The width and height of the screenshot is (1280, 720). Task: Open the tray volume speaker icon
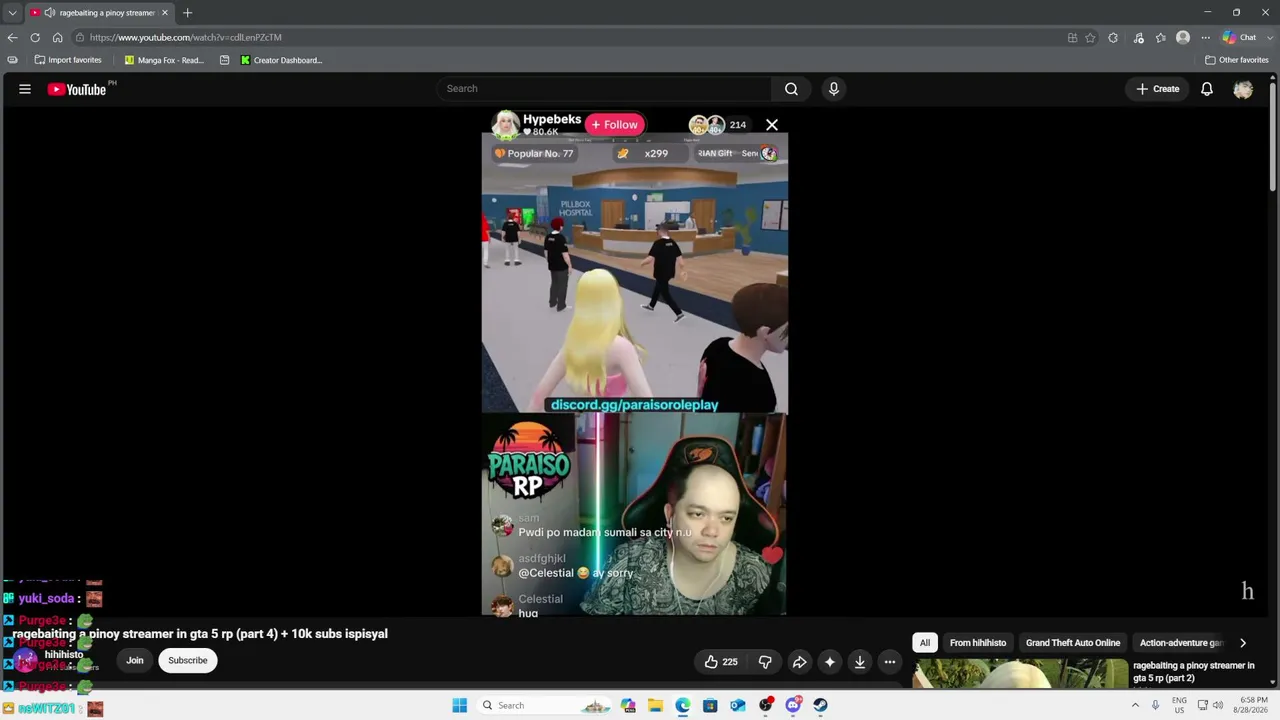click(1218, 706)
